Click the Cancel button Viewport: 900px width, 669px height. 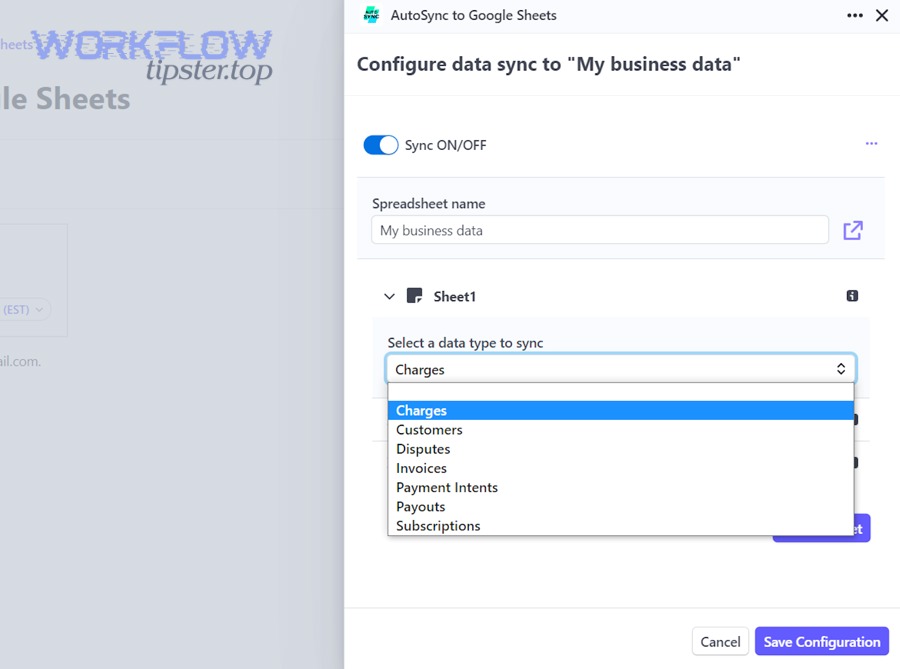tap(720, 642)
